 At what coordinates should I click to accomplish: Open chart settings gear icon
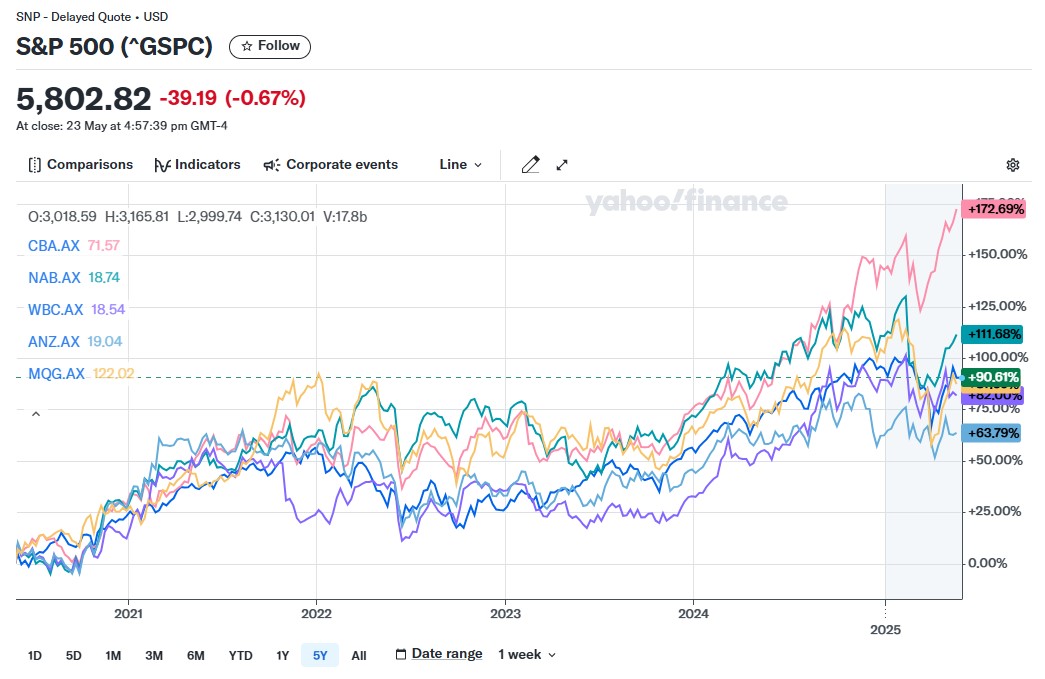[1013, 165]
